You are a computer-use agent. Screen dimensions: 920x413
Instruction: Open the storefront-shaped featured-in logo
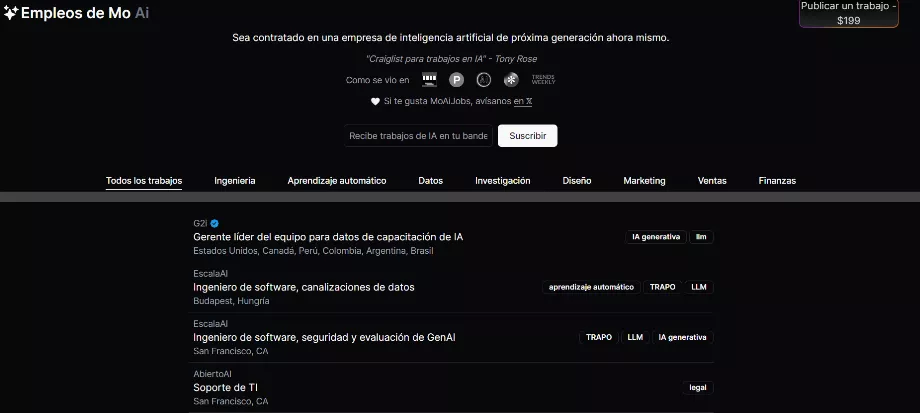[429, 80]
